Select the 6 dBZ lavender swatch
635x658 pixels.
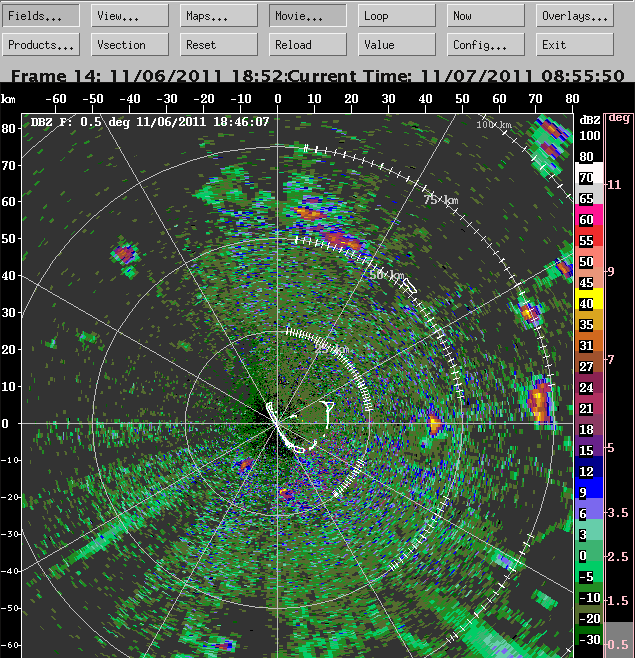[589, 509]
